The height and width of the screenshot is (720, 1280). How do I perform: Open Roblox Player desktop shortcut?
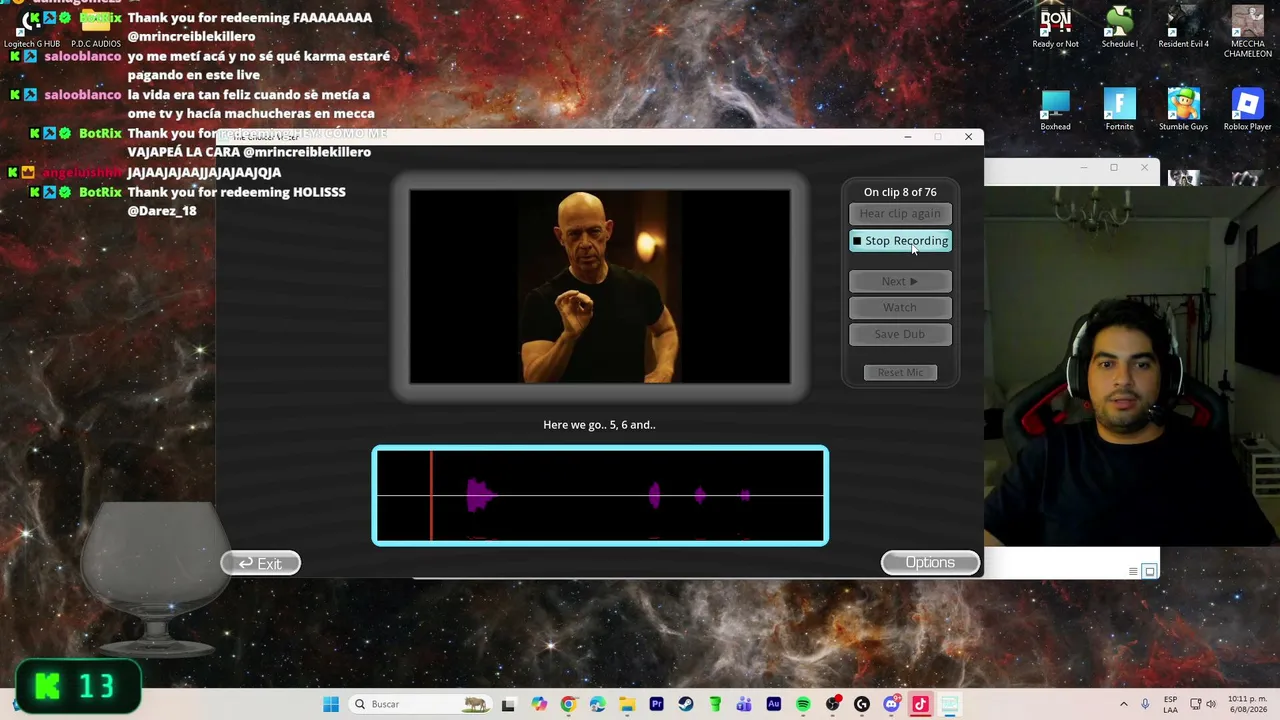click(x=1247, y=110)
